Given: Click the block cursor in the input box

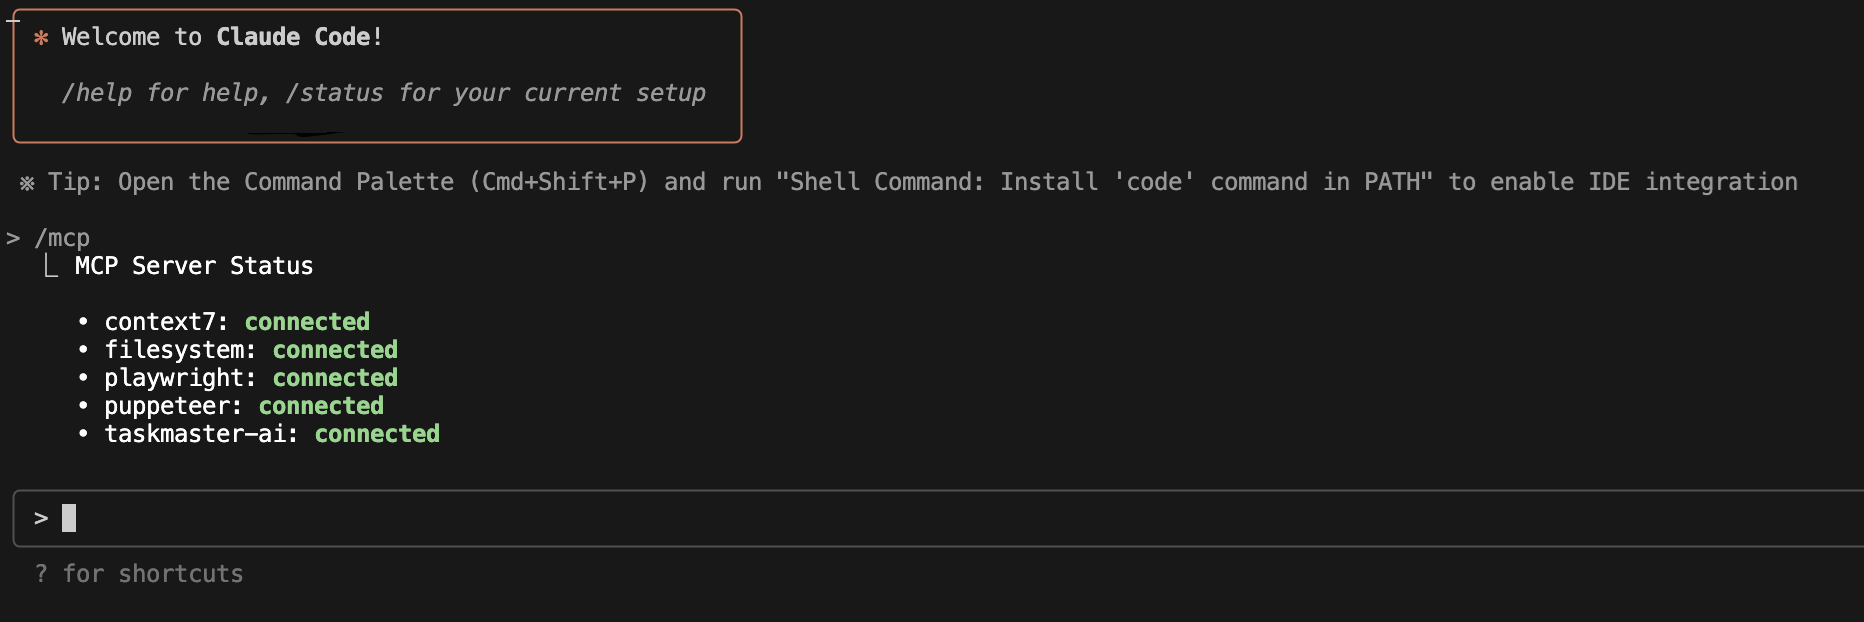Looking at the screenshot, I should coord(69,518).
